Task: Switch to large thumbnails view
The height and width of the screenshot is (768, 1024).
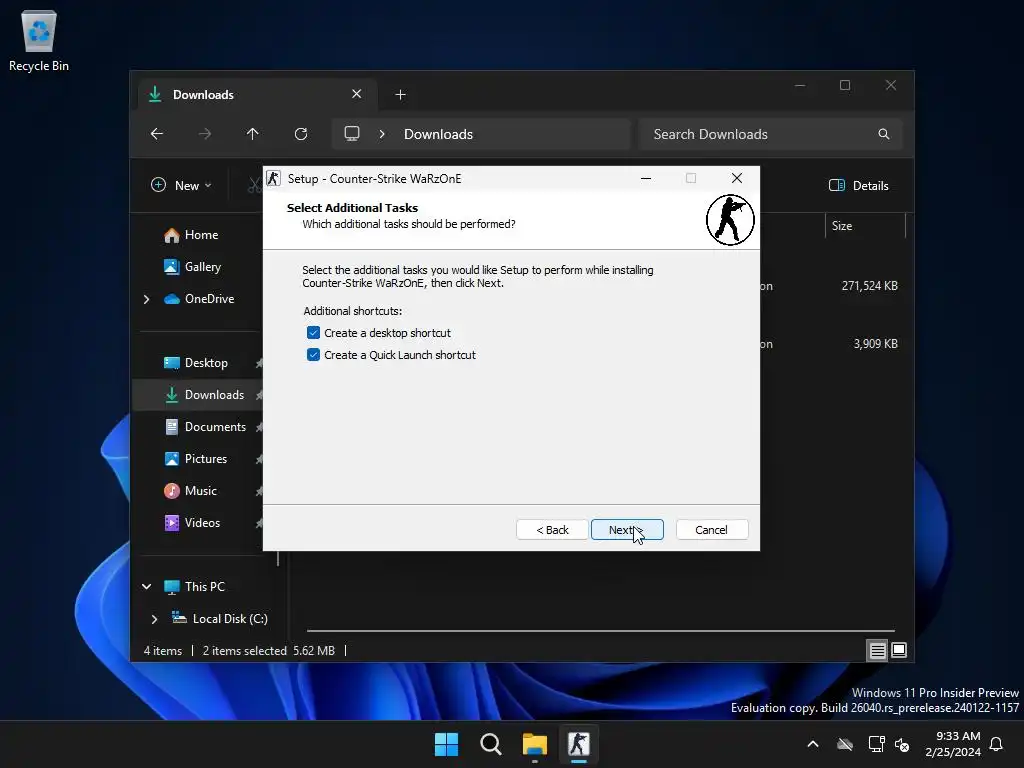Action: (x=899, y=650)
